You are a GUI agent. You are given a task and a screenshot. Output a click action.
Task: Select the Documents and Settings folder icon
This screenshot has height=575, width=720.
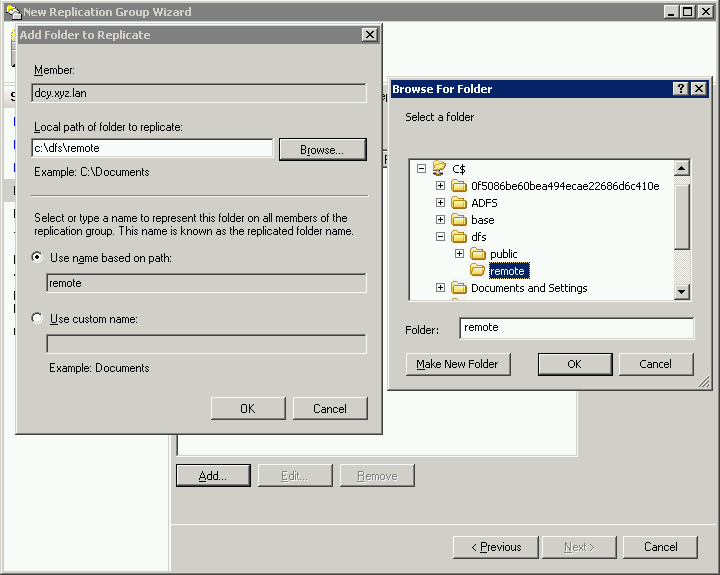[459, 288]
